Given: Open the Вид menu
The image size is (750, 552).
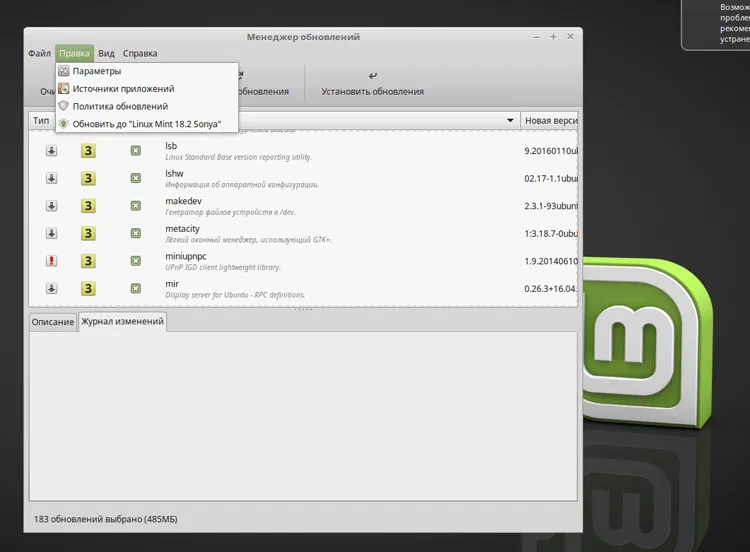Looking at the screenshot, I should point(106,53).
